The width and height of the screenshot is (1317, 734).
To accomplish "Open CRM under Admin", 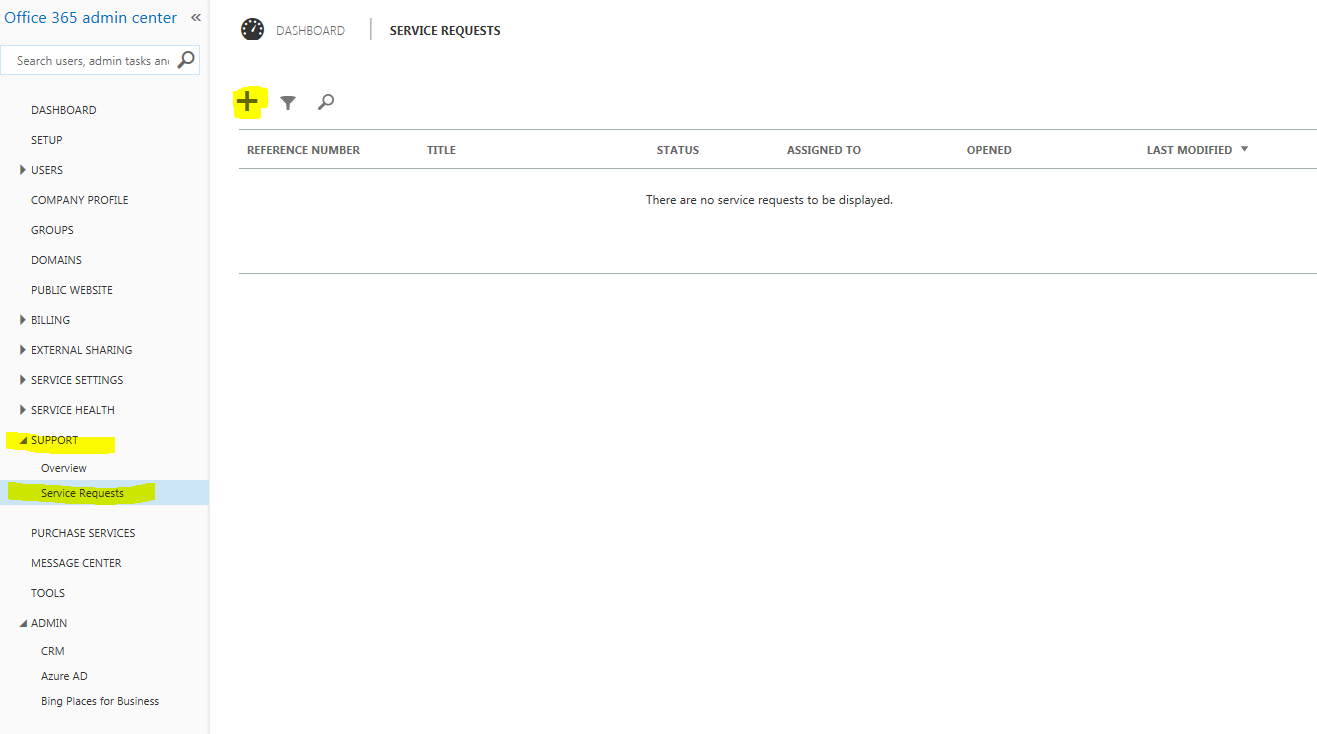I will coord(53,651).
